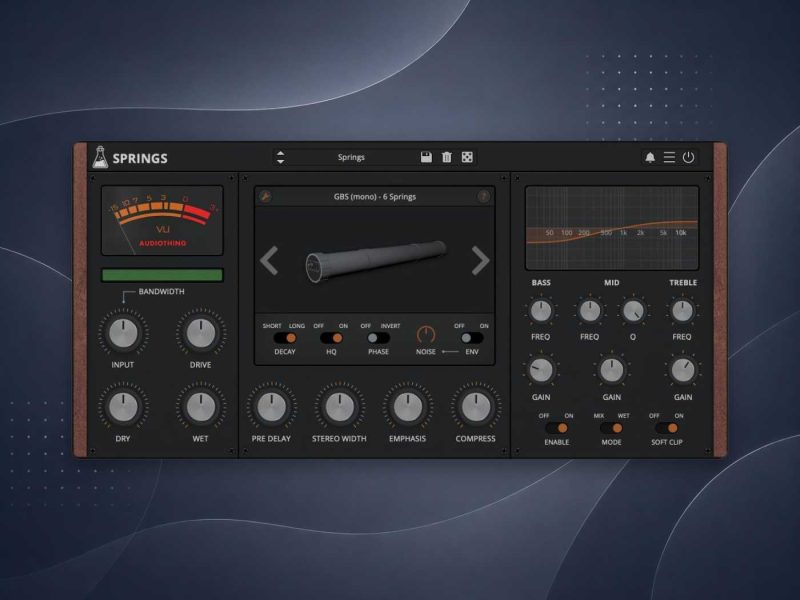Delete preset with trash icon
This screenshot has width=800, height=600.
(446, 157)
